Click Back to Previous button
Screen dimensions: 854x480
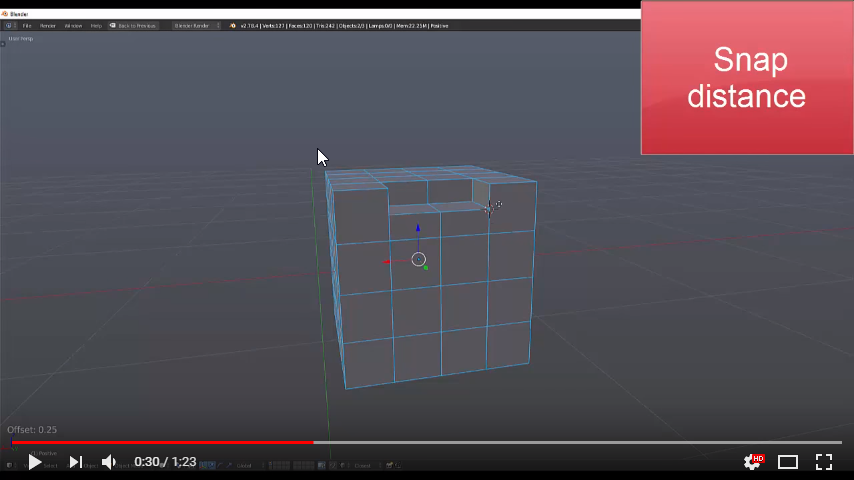[133, 26]
